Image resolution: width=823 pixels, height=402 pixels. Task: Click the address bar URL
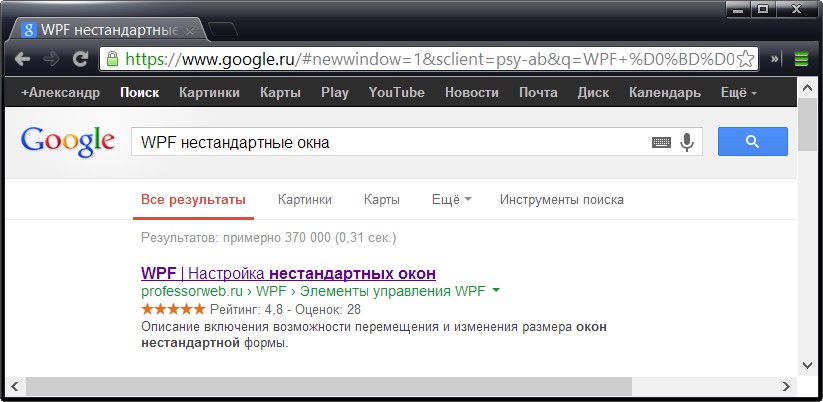[429, 59]
